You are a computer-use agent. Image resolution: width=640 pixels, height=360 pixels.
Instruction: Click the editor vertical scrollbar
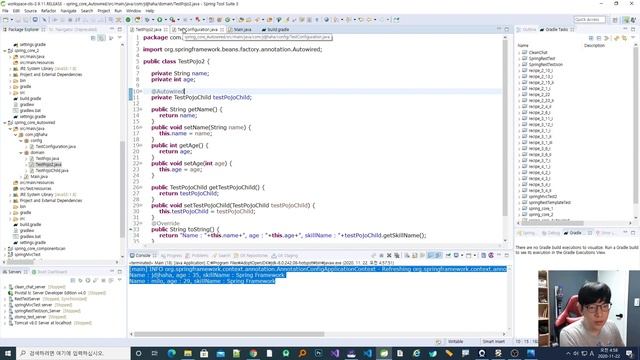tap(505, 129)
